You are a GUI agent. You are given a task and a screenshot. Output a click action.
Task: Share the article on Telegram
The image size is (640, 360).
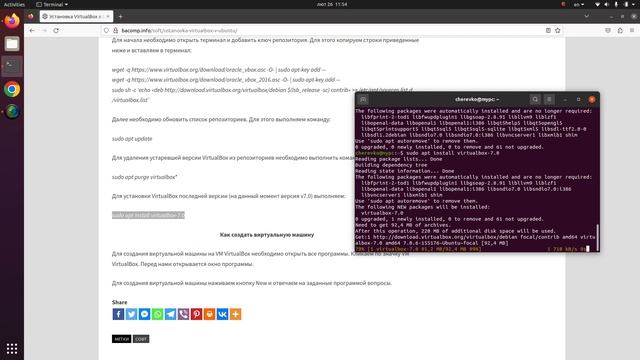pos(170,314)
